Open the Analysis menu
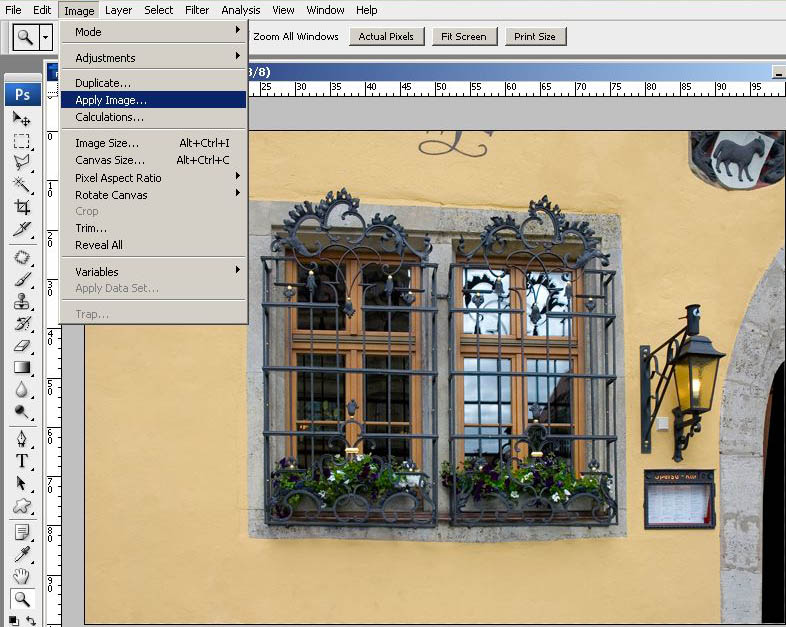The width and height of the screenshot is (786, 627). point(241,10)
